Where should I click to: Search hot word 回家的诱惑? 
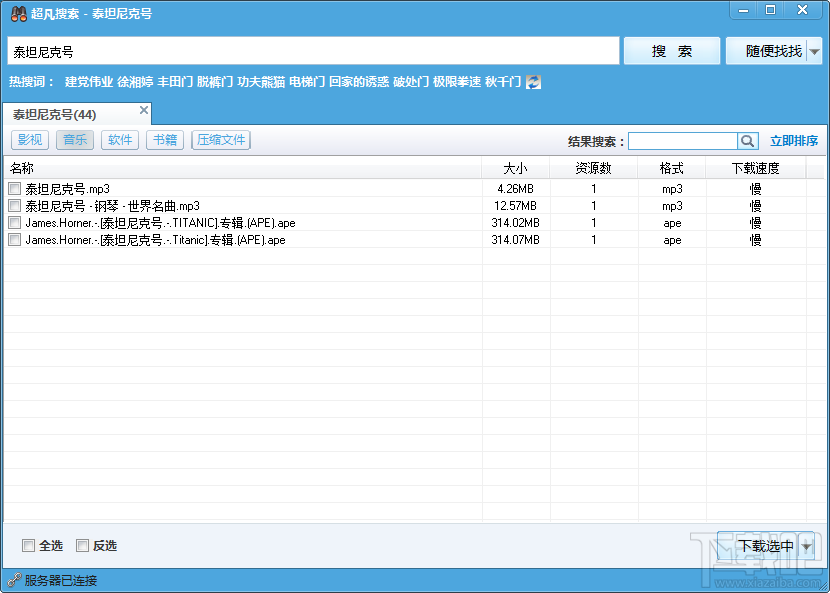(x=359, y=82)
